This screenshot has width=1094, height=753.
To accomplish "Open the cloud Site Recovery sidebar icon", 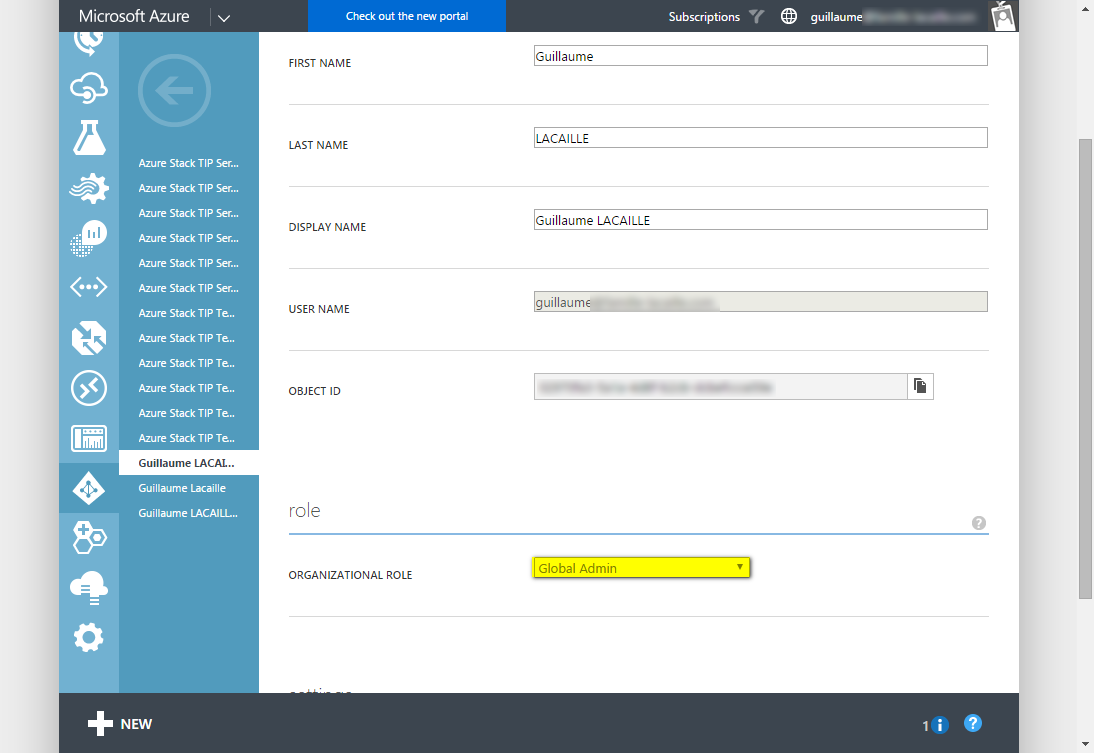I will click(x=89, y=88).
